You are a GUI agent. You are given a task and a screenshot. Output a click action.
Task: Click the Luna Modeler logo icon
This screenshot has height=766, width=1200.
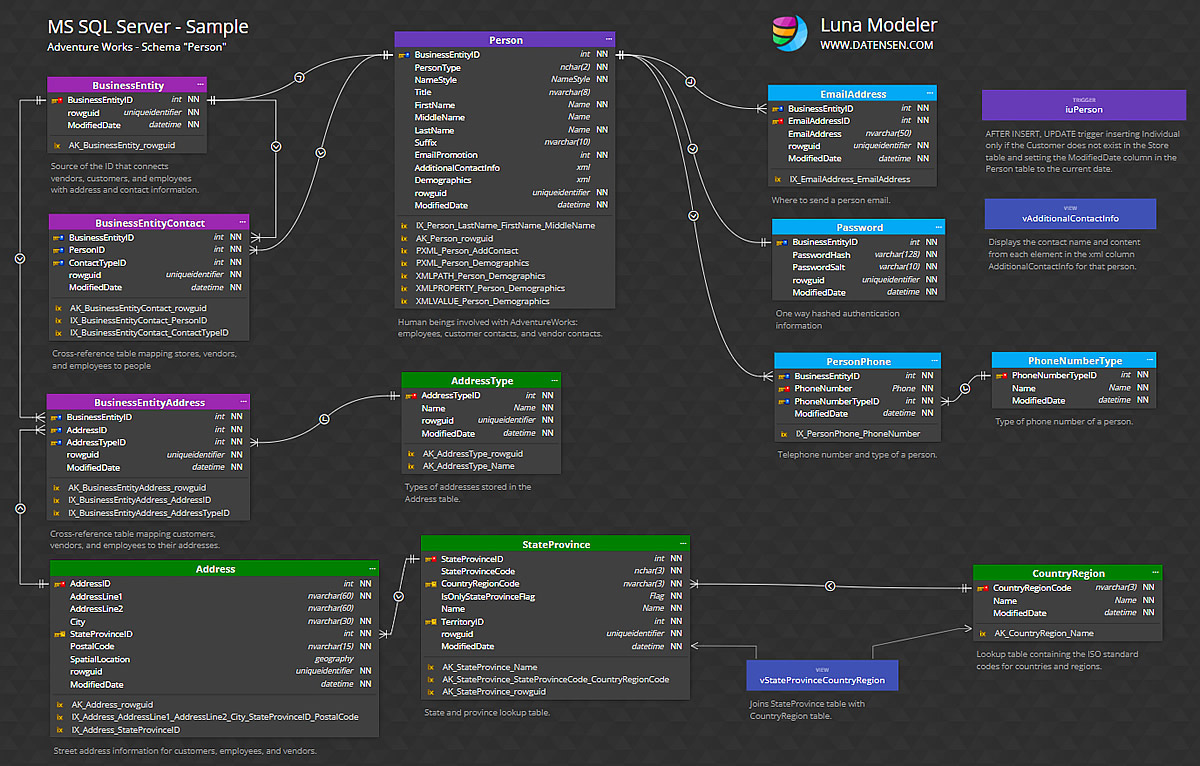pos(790,32)
